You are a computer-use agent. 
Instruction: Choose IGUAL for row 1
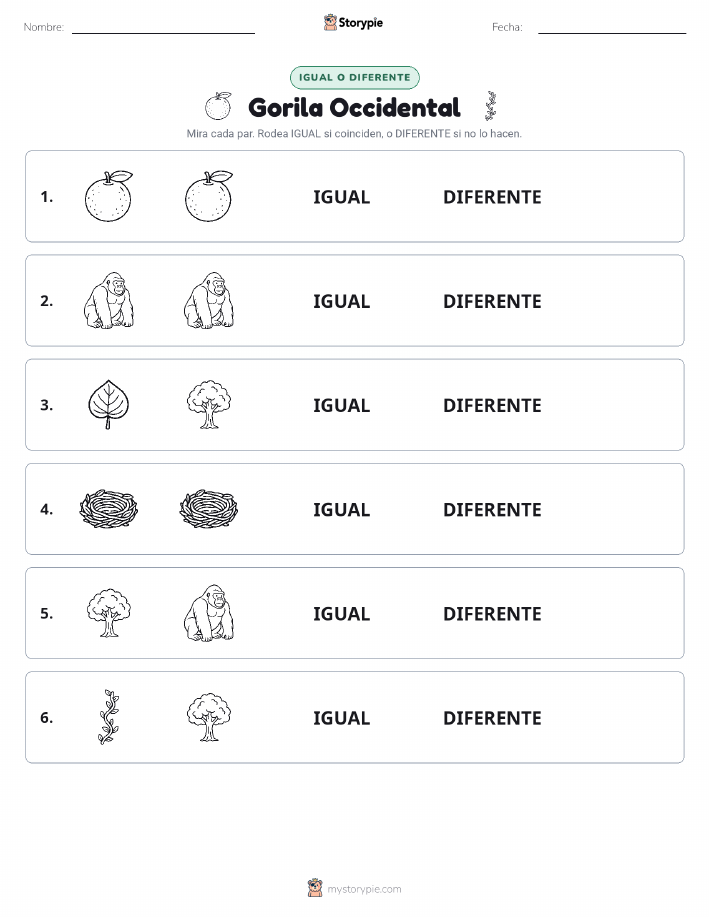(x=342, y=197)
